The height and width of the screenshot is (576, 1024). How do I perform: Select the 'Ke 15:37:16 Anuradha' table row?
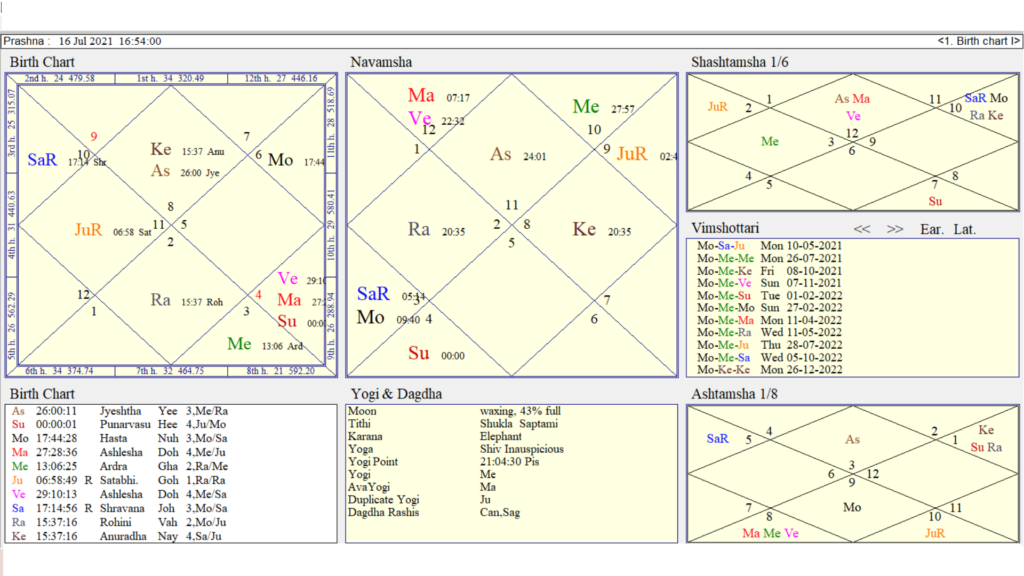click(120, 536)
